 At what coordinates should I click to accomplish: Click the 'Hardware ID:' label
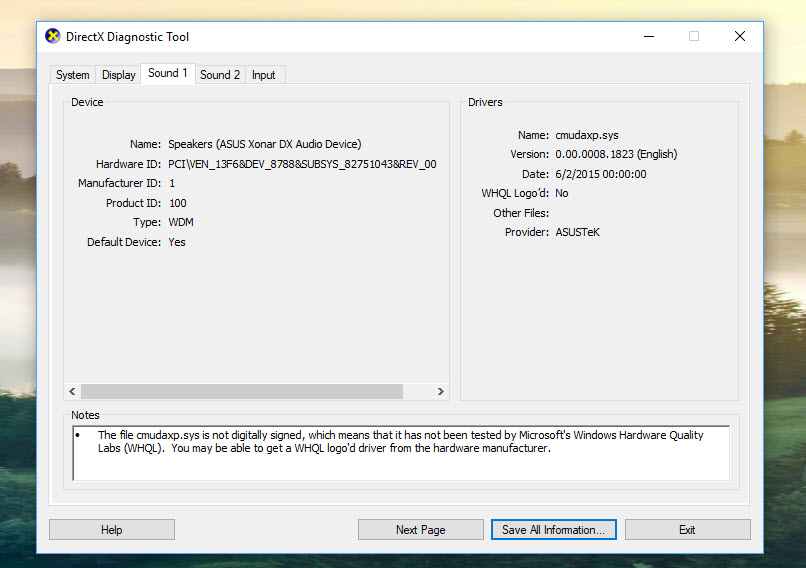128,164
